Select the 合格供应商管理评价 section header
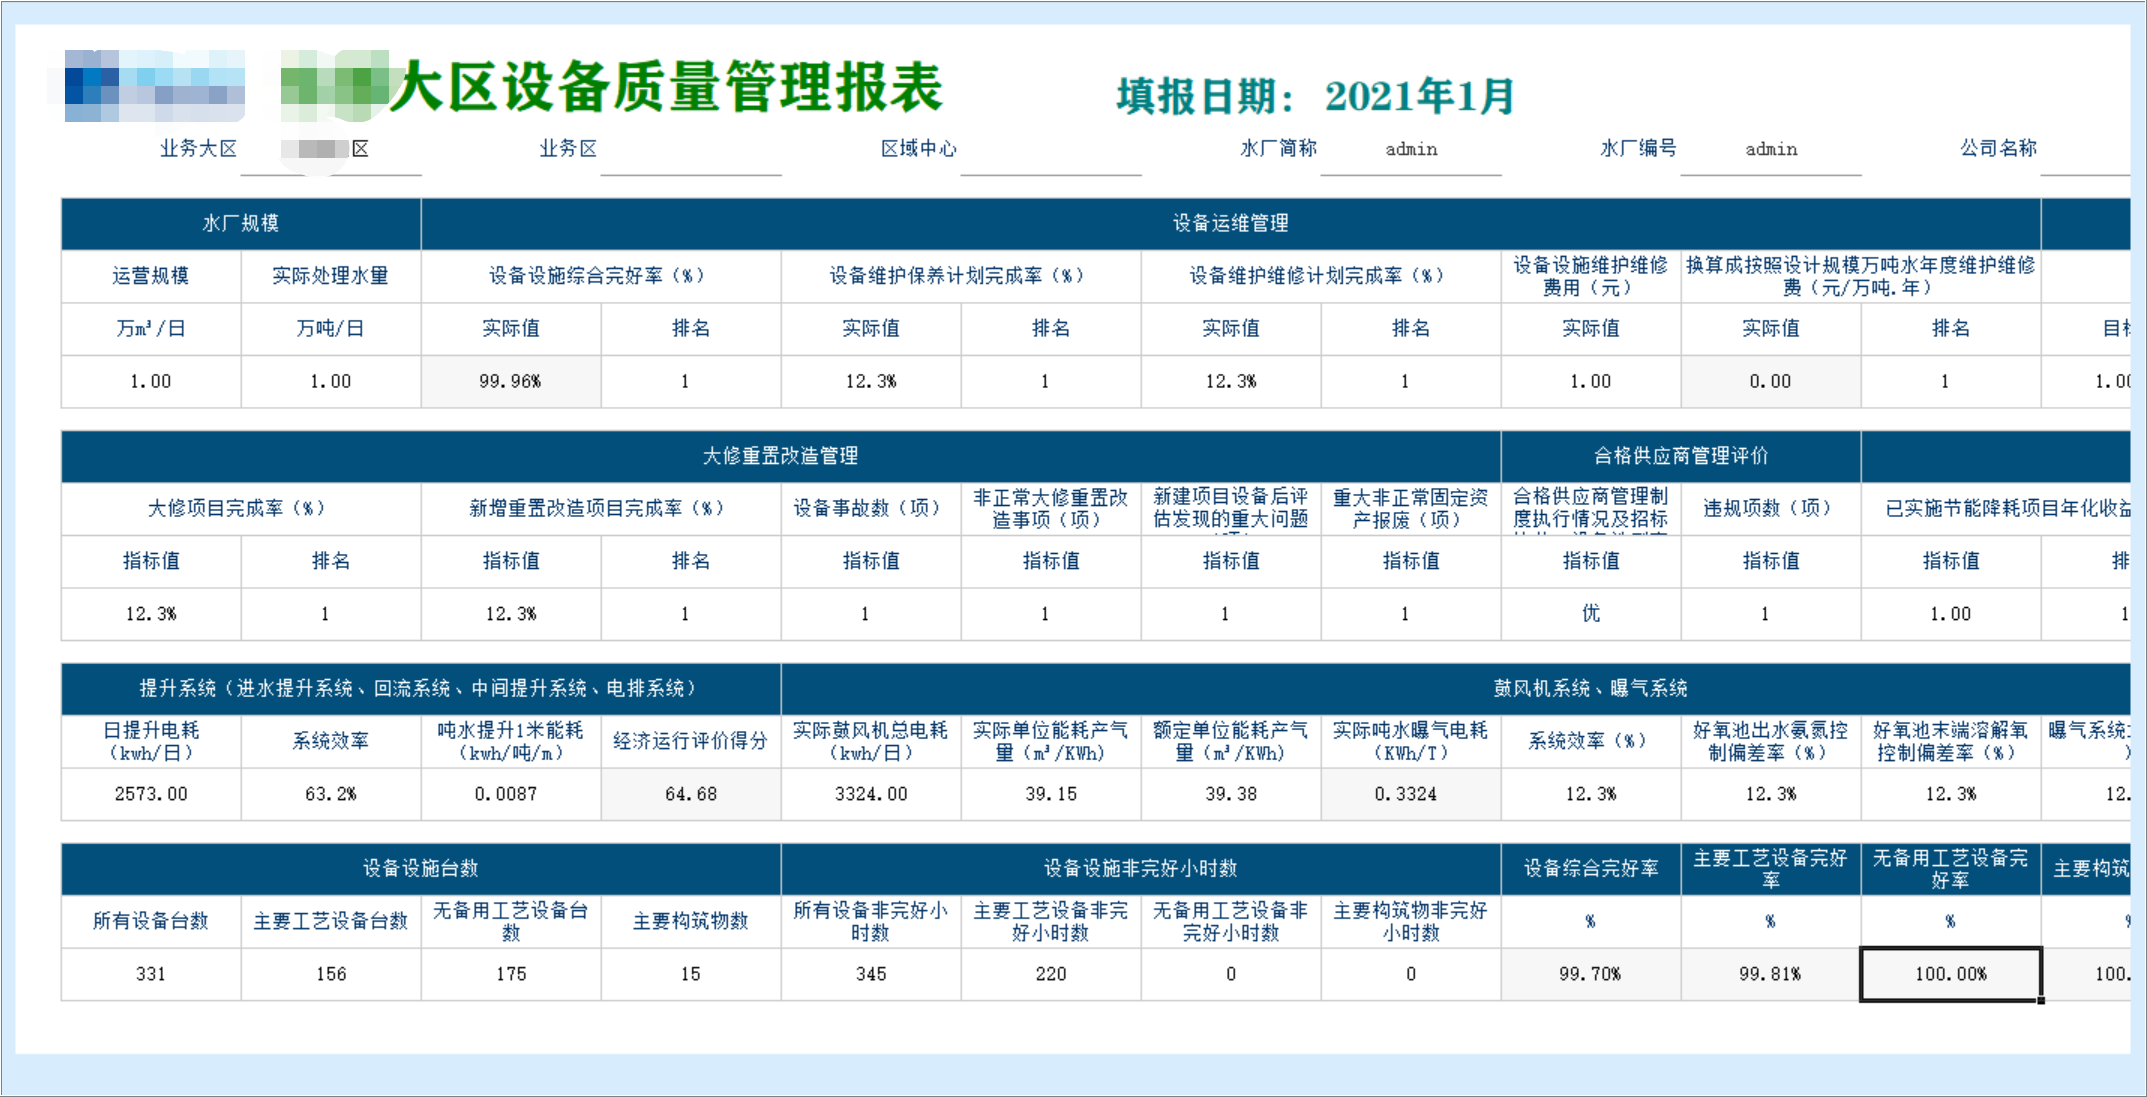The width and height of the screenshot is (2147, 1097). point(1681,456)
